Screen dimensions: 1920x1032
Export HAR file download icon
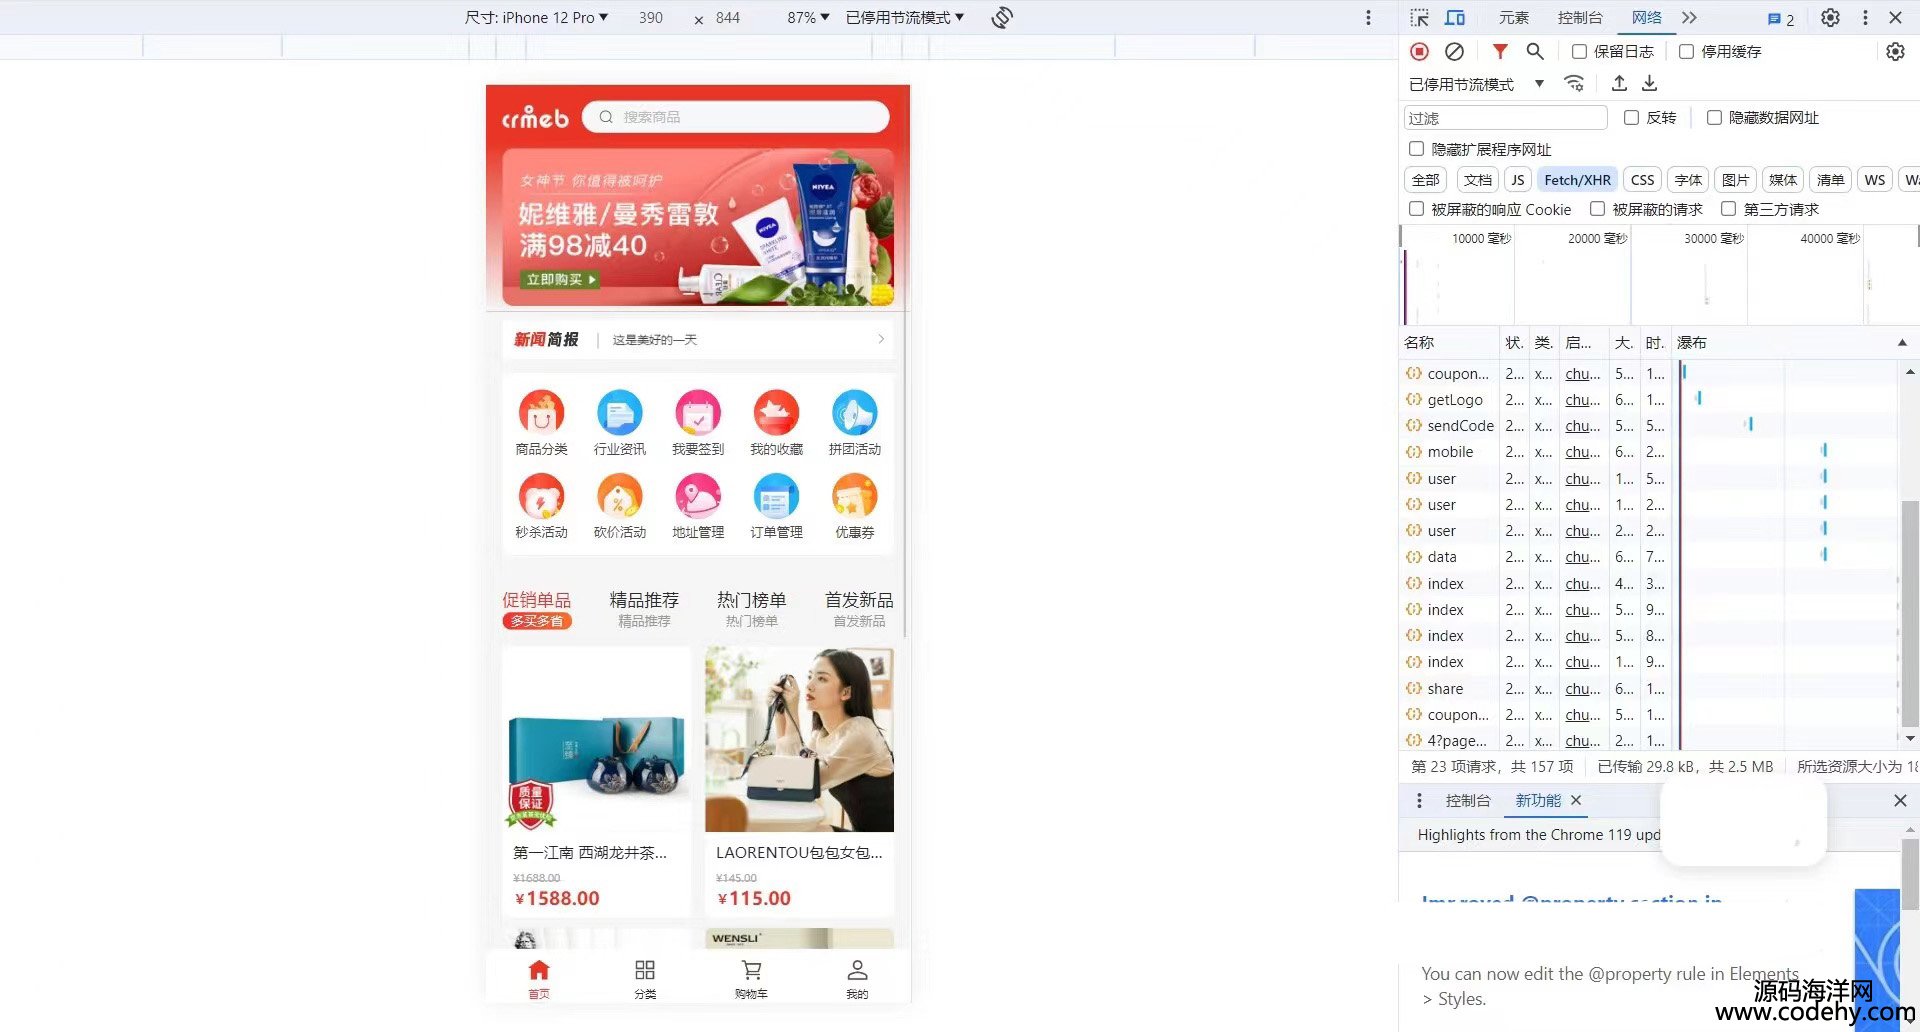click(x=1650, y=83)
